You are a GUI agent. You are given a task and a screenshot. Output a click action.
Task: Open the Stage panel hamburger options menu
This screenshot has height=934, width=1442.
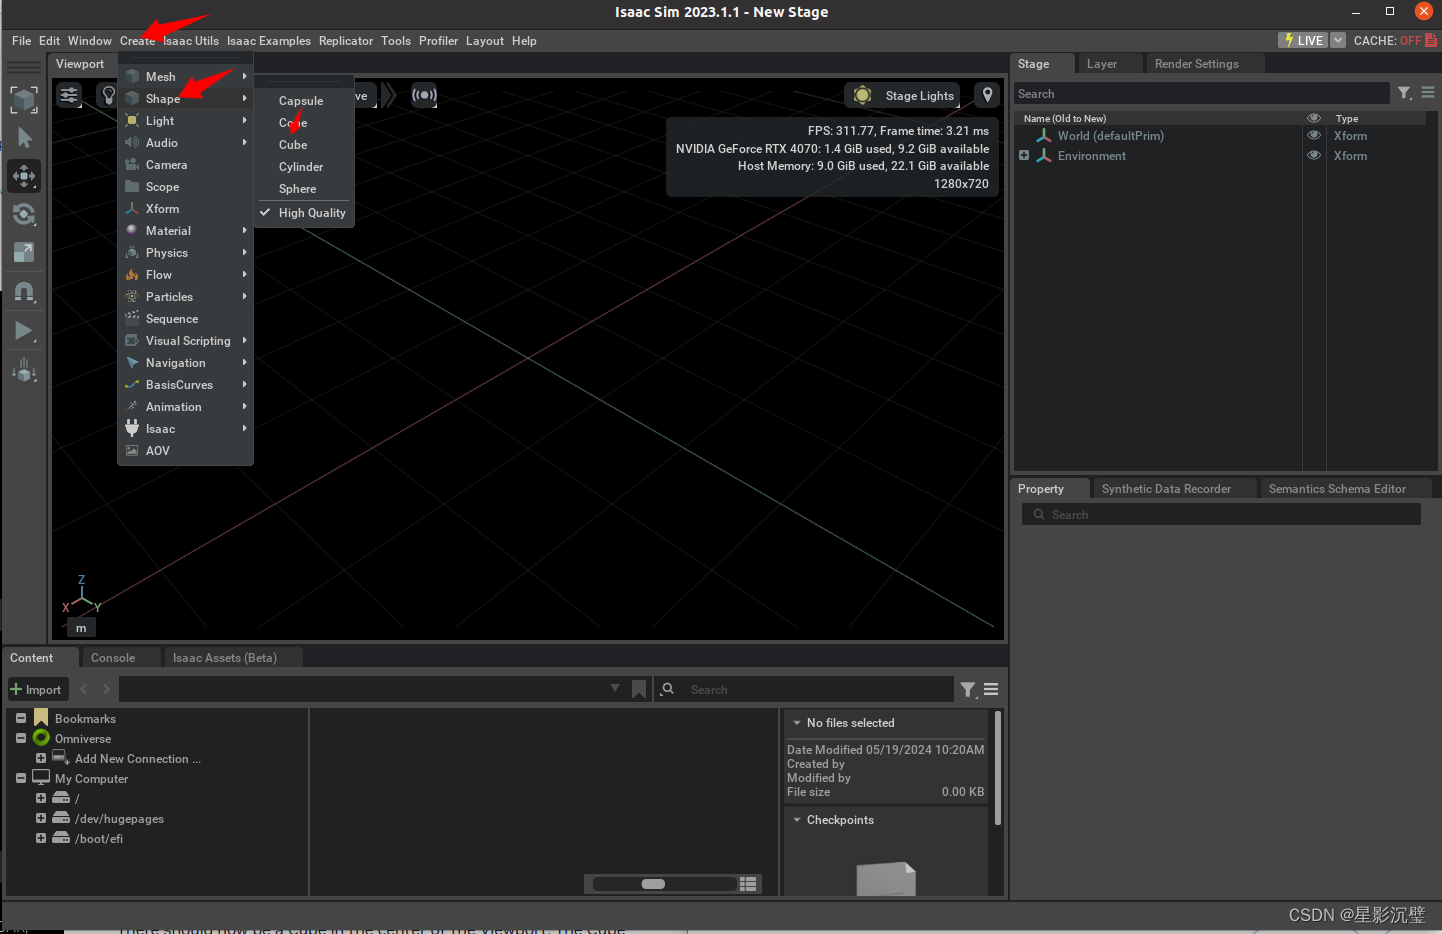pos(1428,93)
